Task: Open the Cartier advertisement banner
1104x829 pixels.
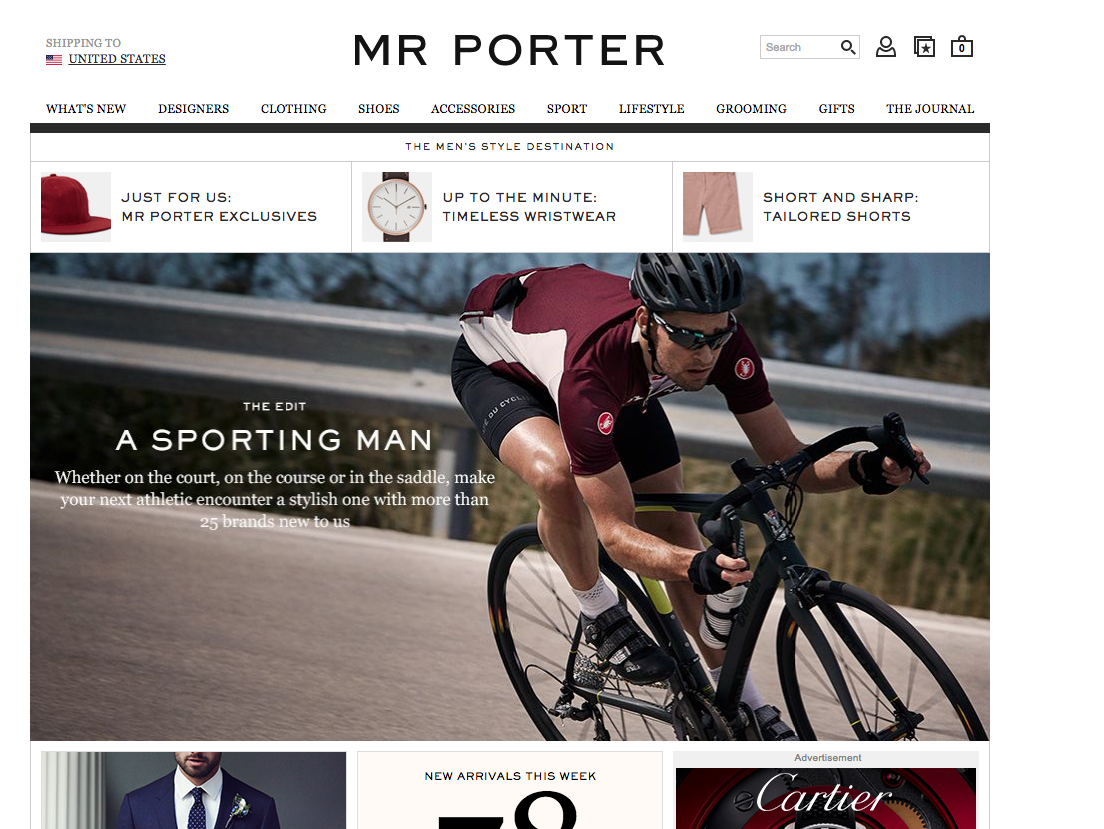Action: click(826, 799)
